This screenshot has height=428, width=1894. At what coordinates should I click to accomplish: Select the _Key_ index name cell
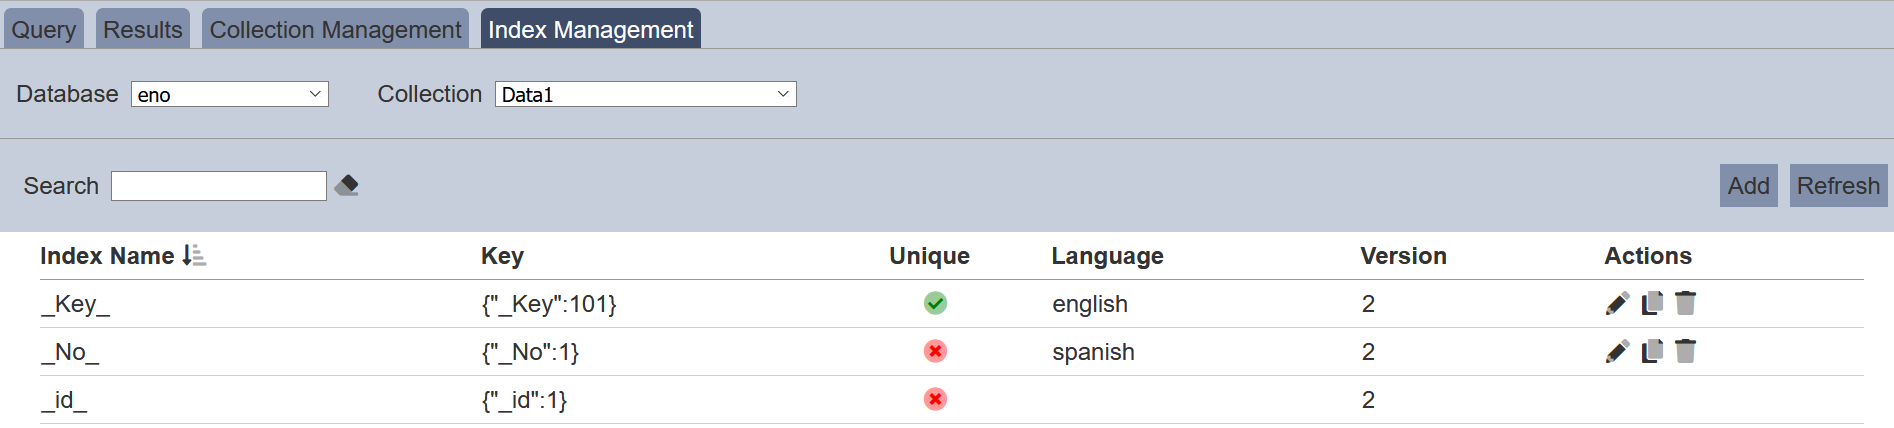[76, 304]
